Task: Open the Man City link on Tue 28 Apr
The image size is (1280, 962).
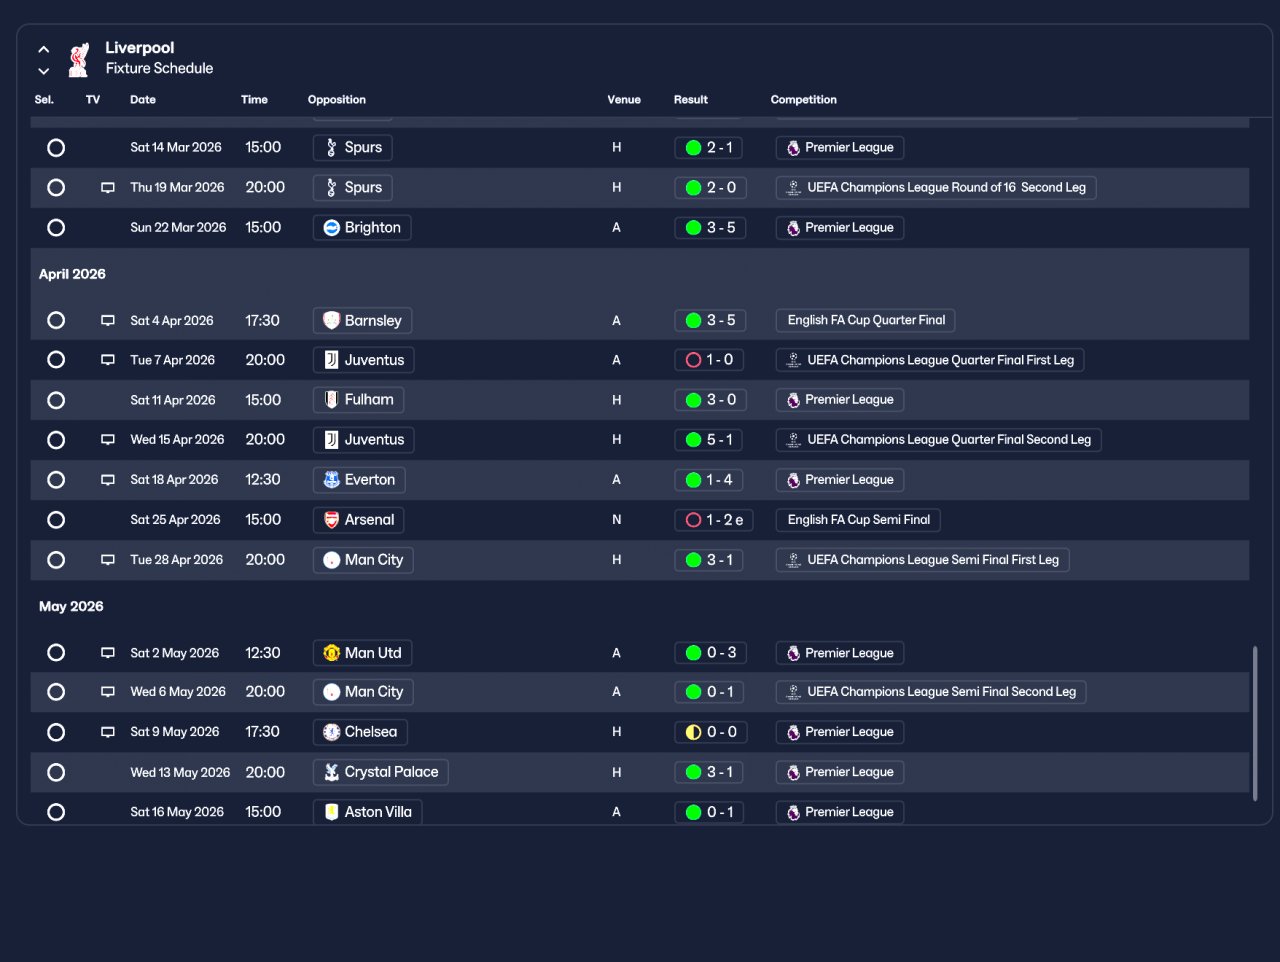Action: click(x=363, y=560)
